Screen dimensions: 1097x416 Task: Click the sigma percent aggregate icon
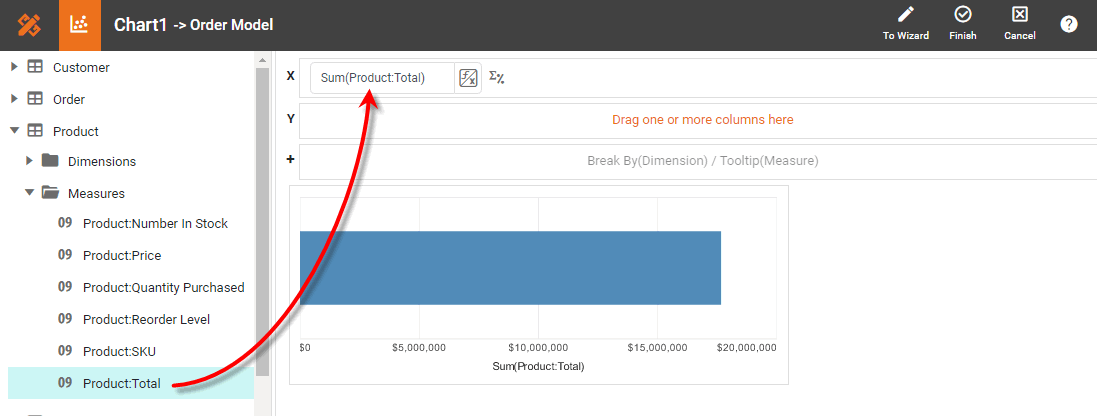coord(496,78)
